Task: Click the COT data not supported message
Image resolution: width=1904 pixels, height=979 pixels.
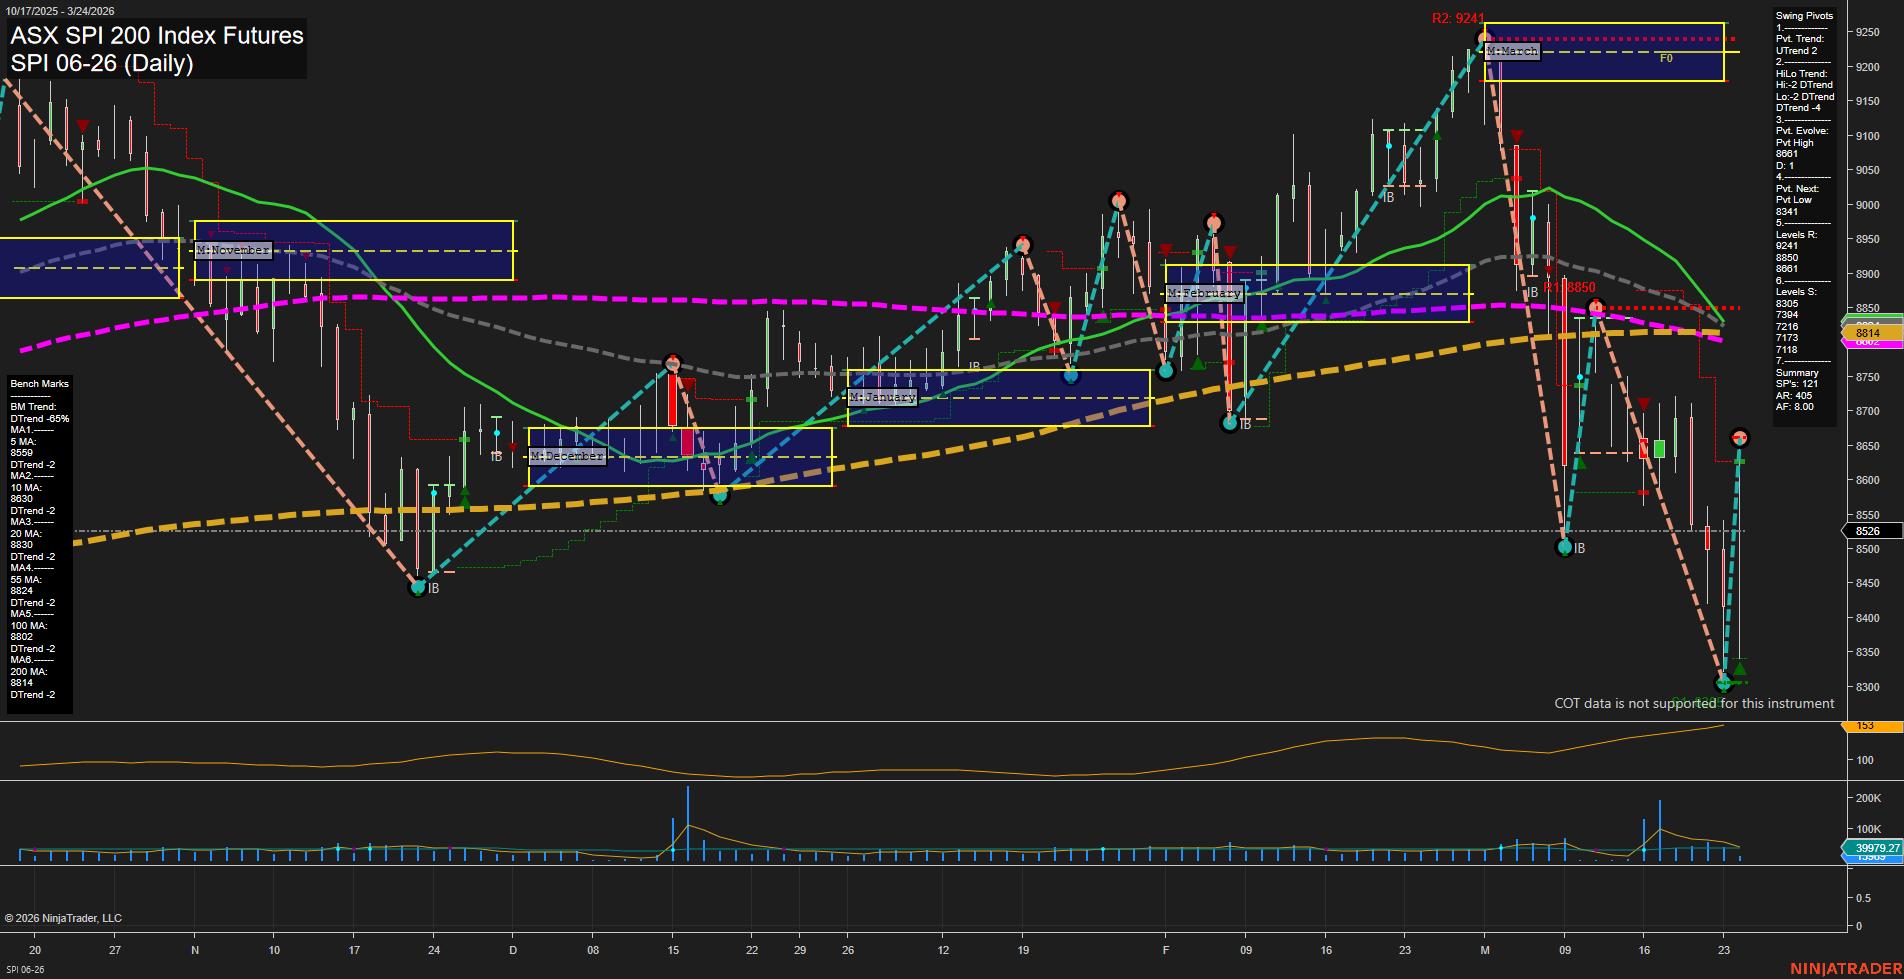Action: coord(1693,703)
